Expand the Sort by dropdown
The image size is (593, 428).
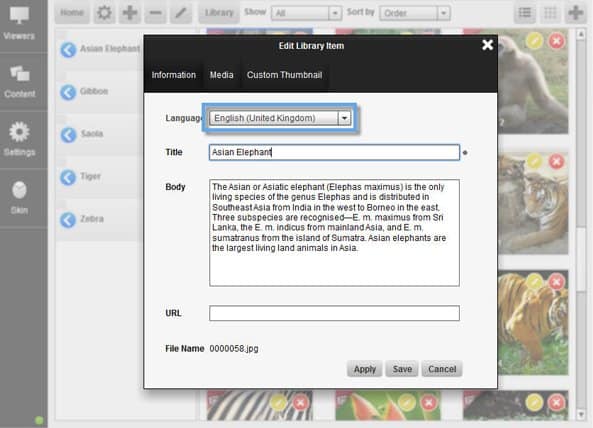(x=443, y=13)
